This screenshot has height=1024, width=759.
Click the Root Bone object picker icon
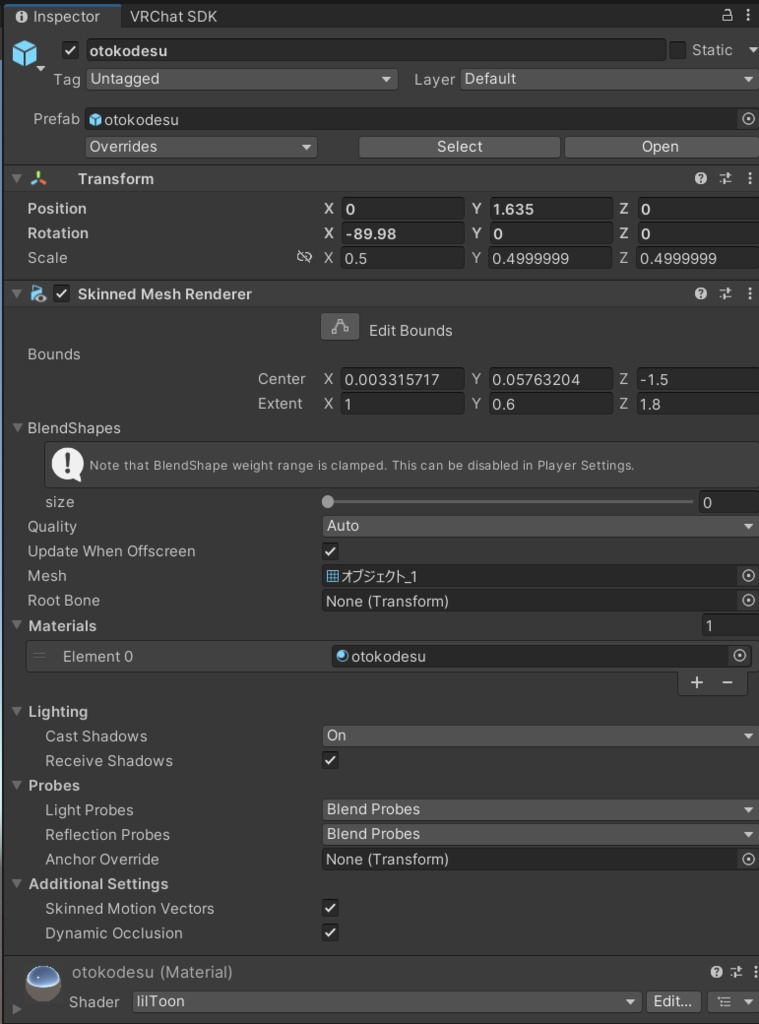(x=747, y=601)
